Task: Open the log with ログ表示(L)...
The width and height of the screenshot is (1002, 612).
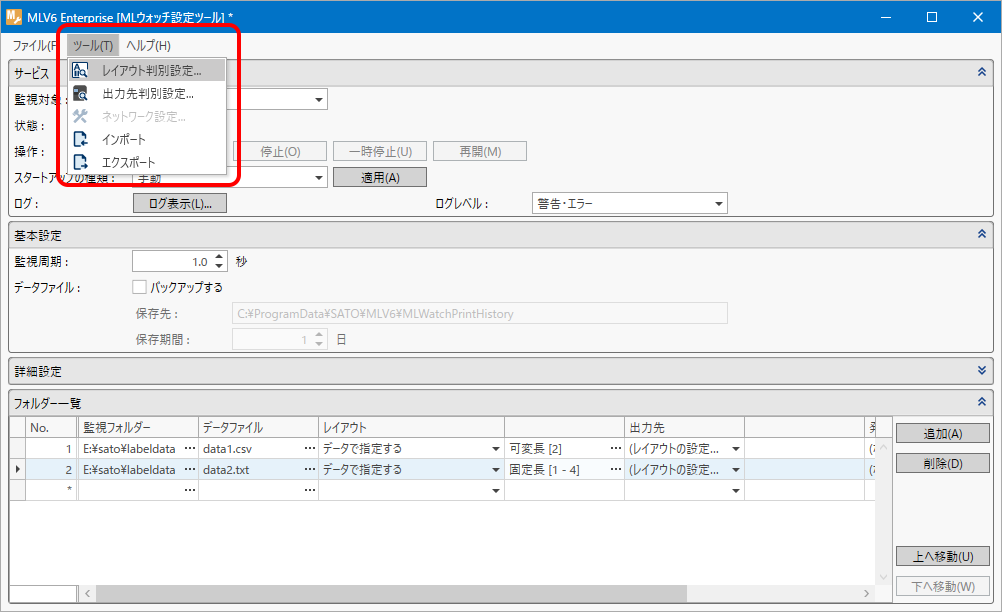Action: click(180, 204)
